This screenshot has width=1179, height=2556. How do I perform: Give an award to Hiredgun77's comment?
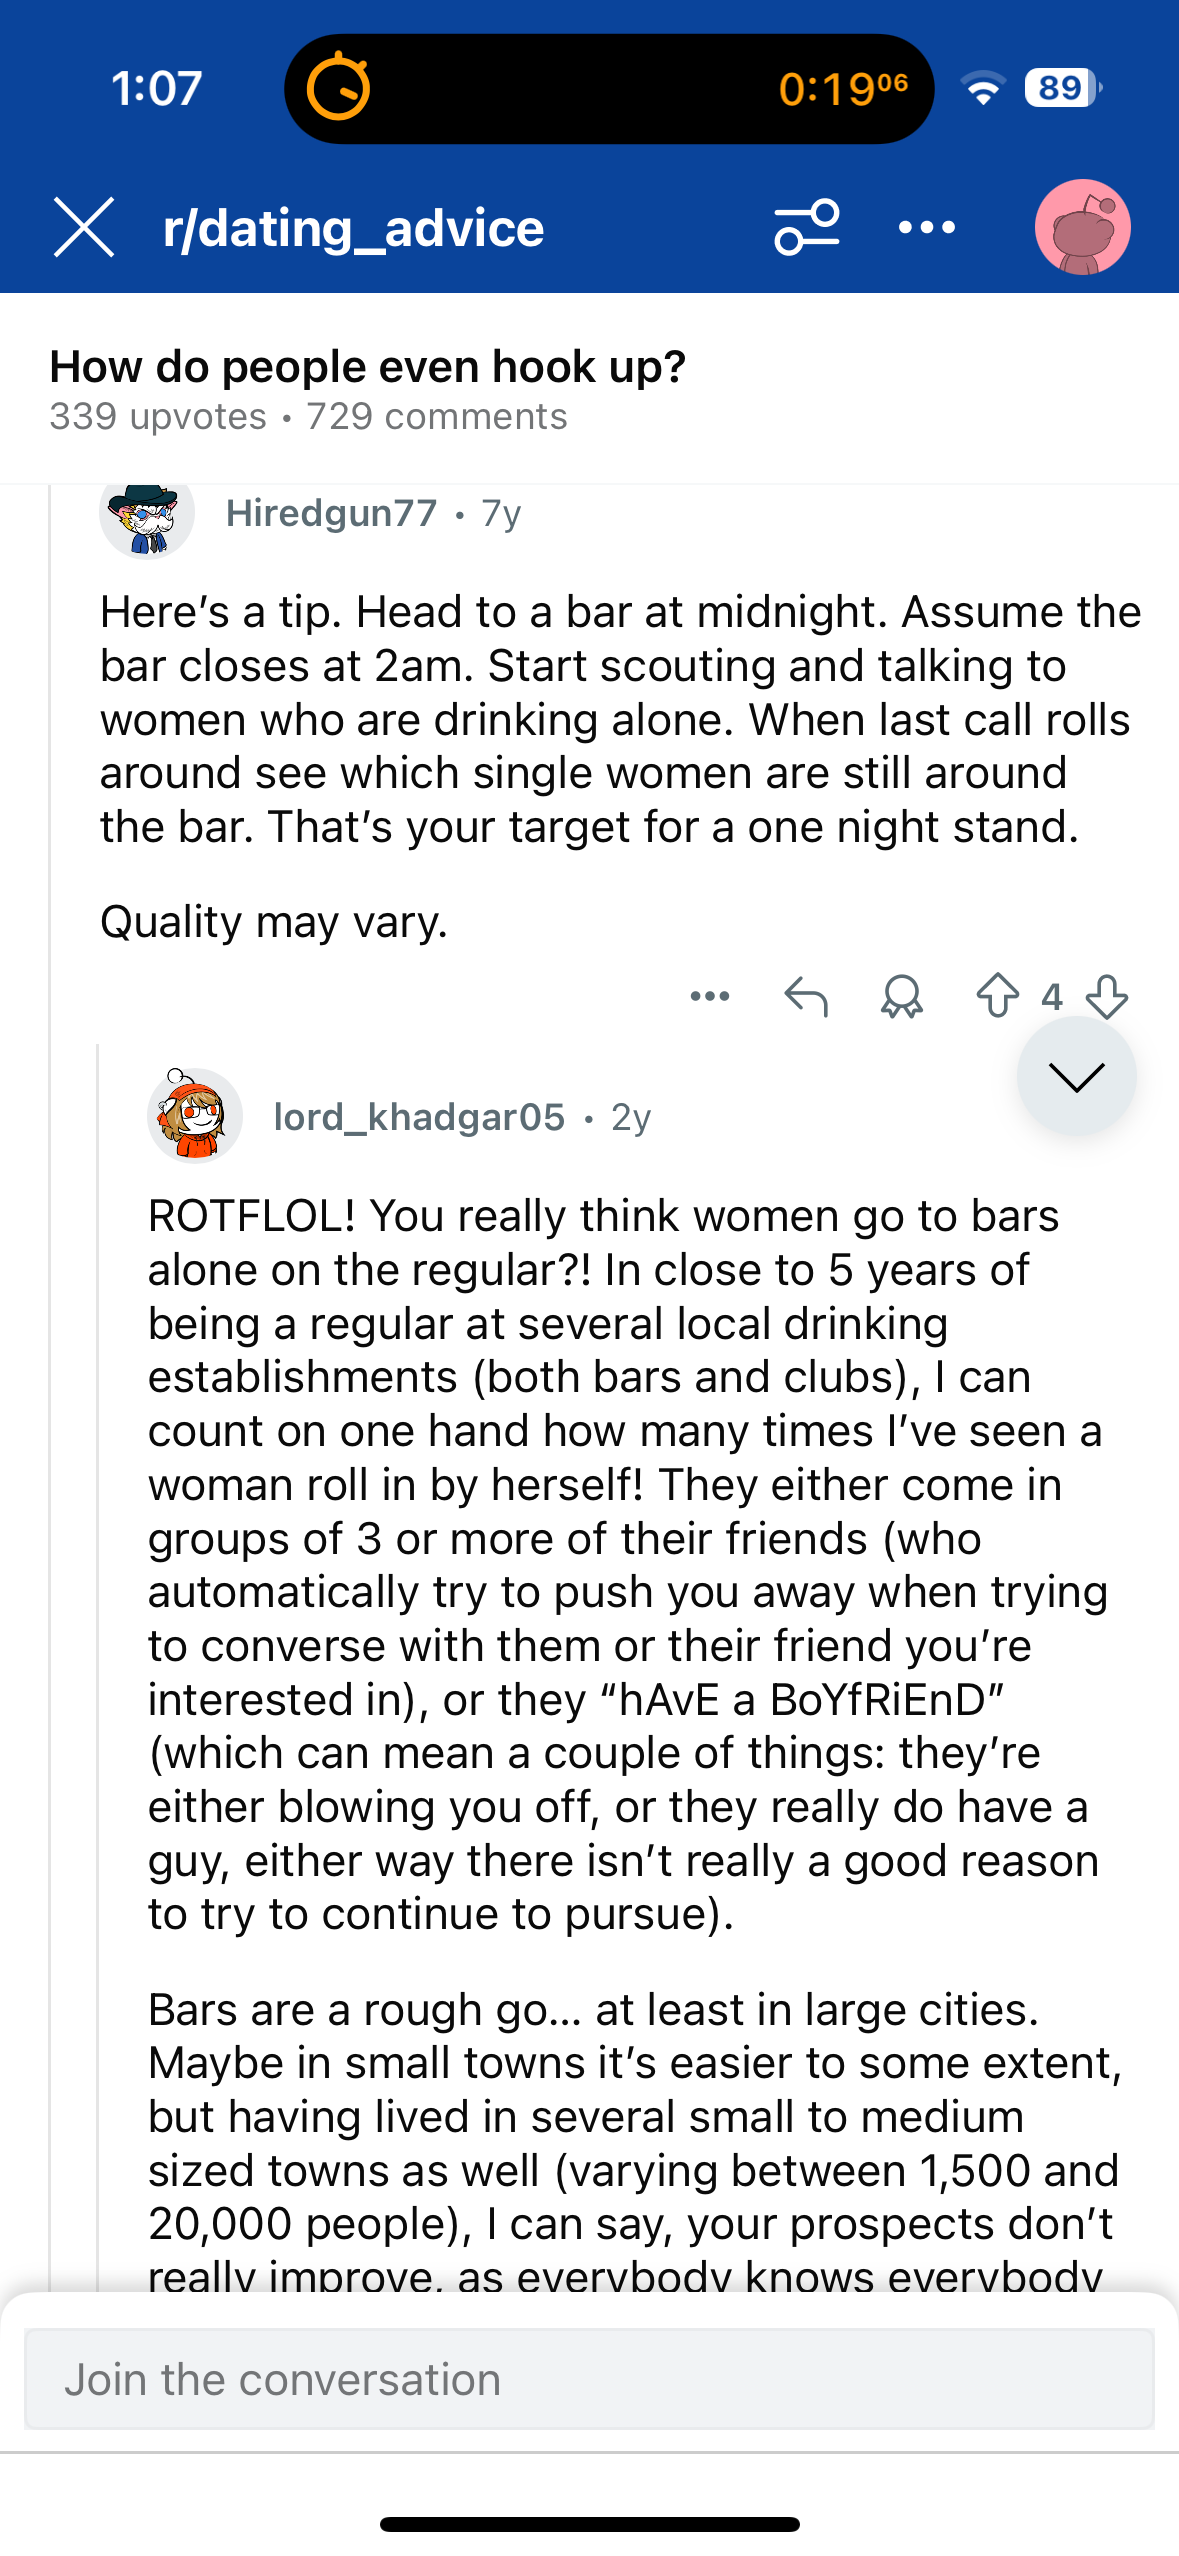coord(901,996)
